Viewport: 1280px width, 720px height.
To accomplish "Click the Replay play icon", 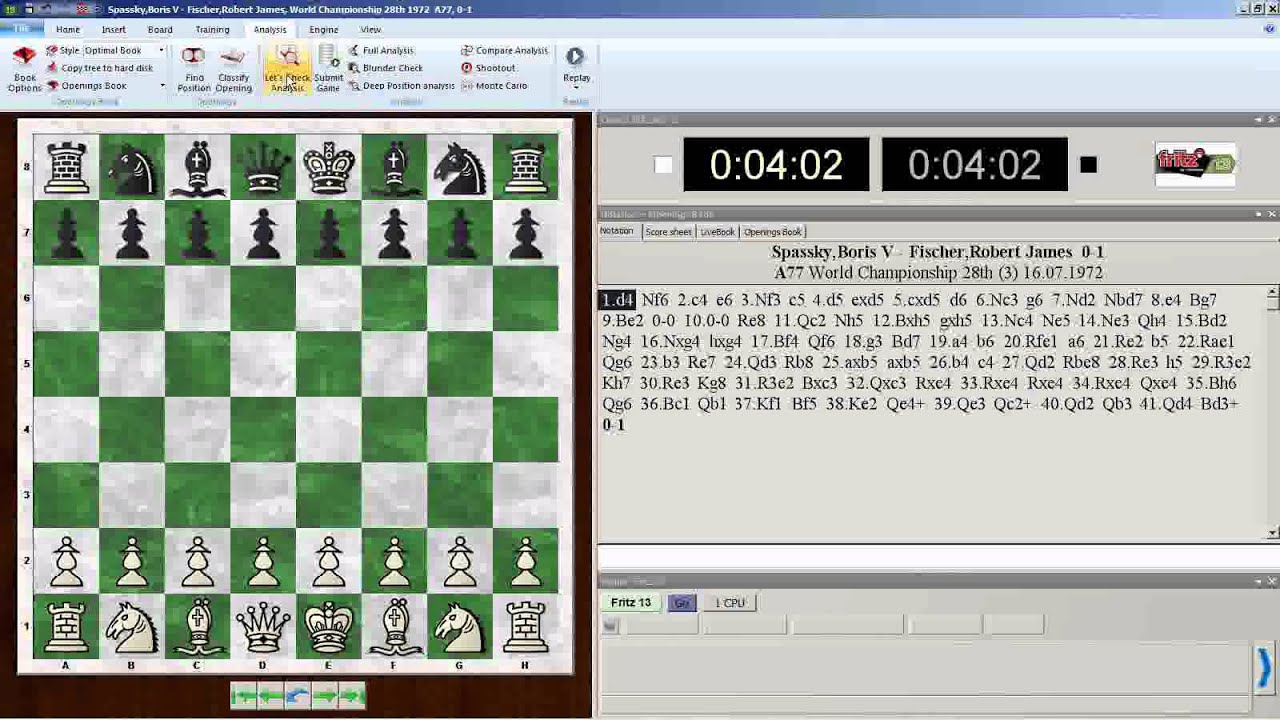I will click(x=575, y=56).
